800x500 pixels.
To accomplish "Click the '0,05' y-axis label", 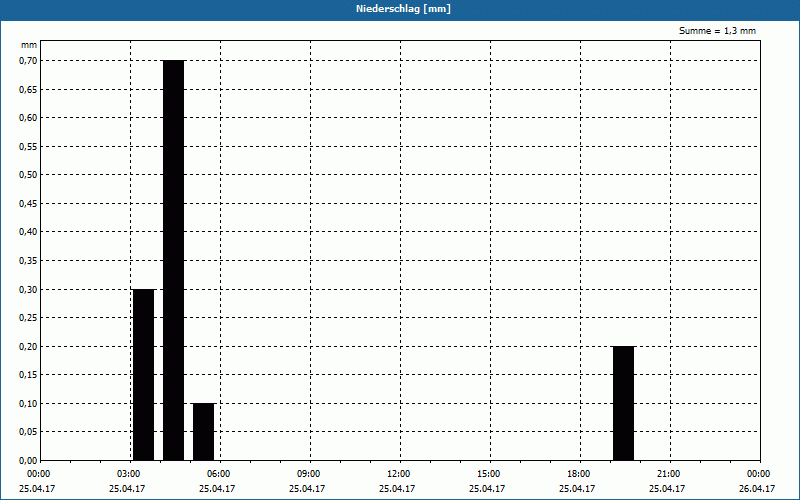I will [28, 432].
